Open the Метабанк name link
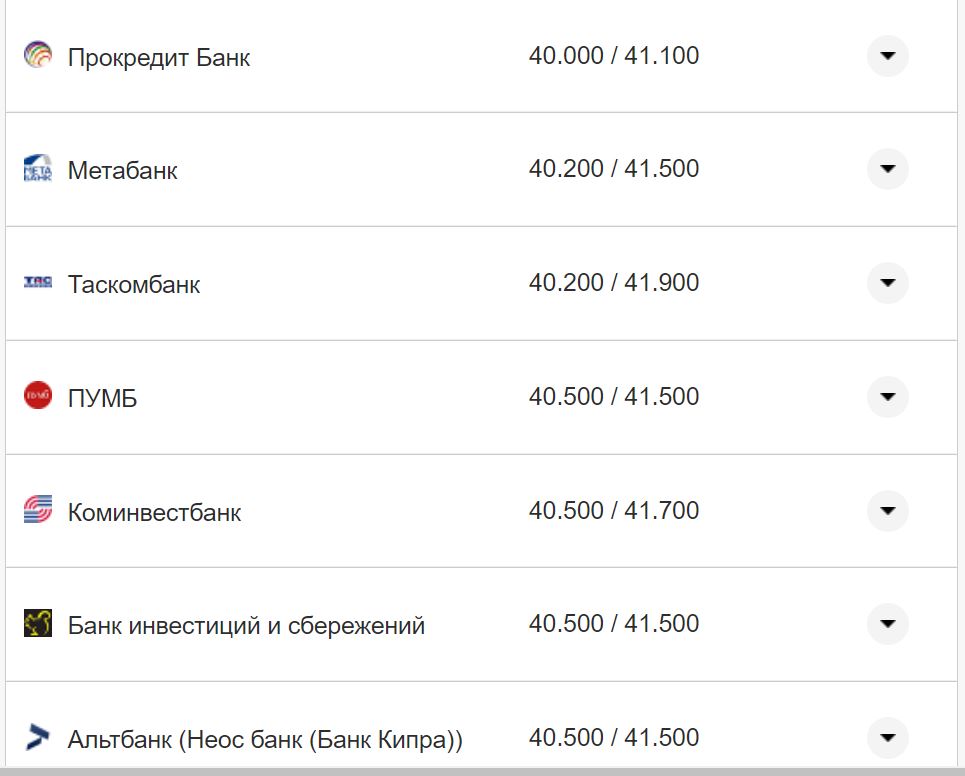 (x=122, y=171)
